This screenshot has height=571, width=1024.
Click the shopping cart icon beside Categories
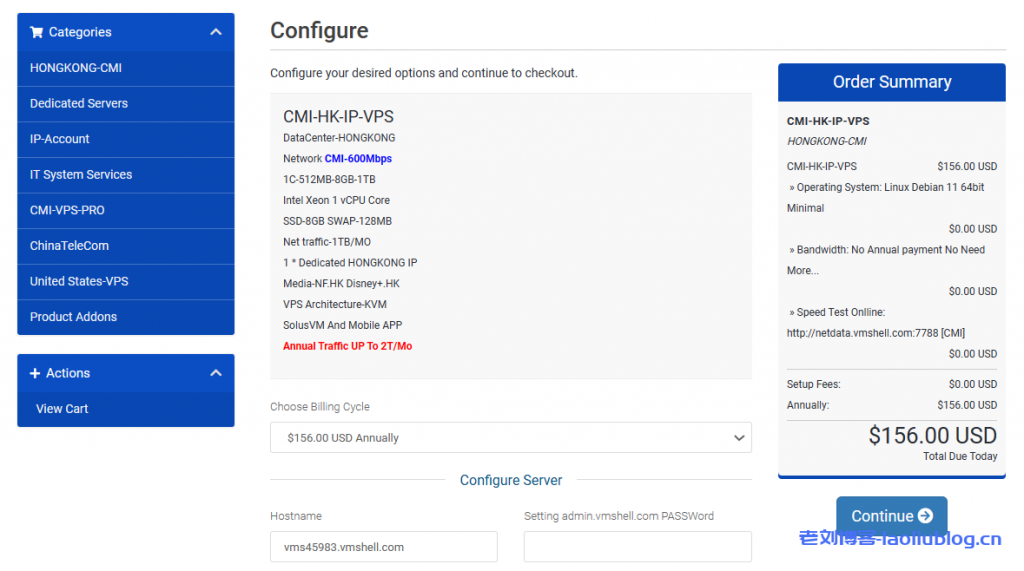point(37,32)
